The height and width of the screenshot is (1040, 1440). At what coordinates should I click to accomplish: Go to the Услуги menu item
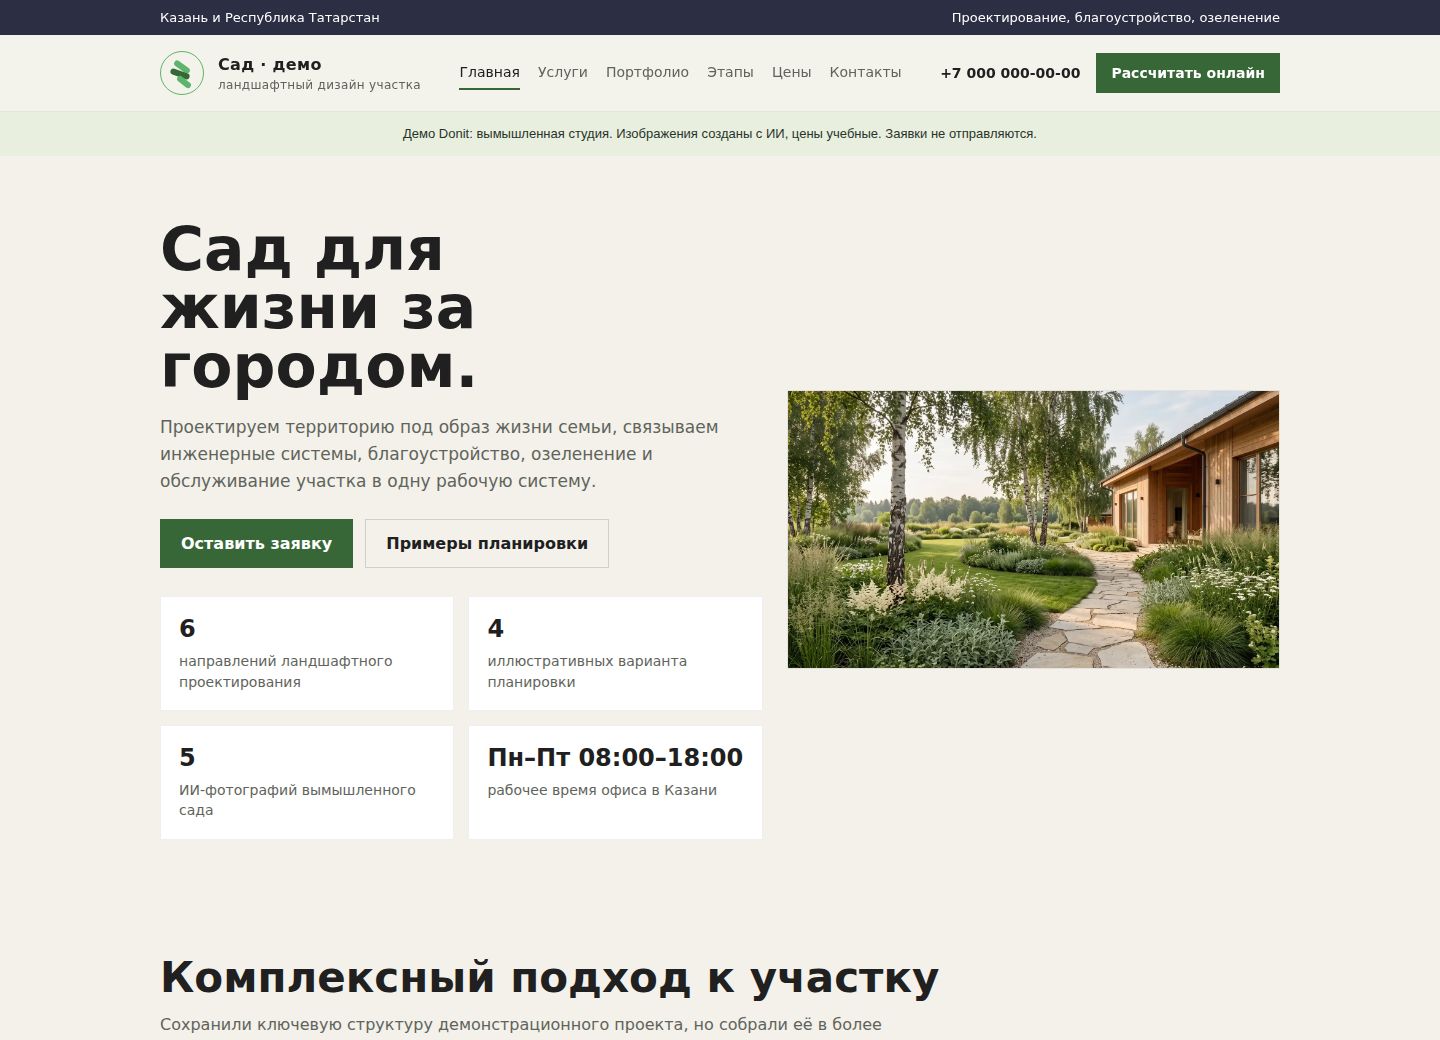point(563,72)
